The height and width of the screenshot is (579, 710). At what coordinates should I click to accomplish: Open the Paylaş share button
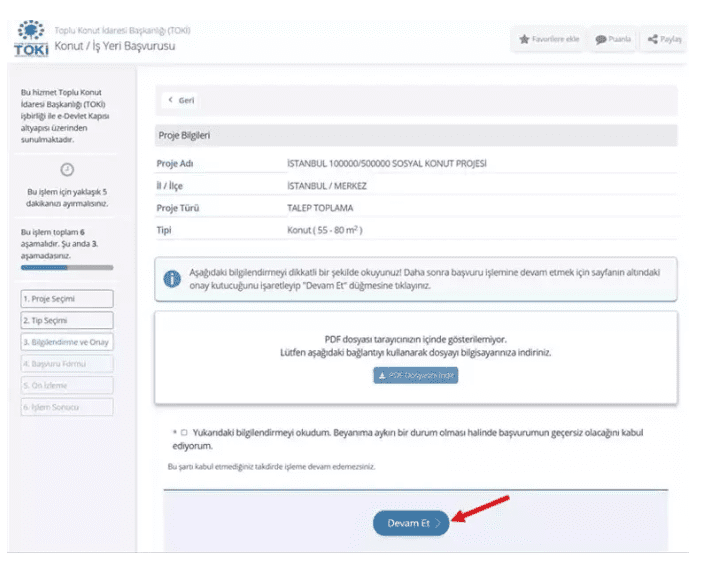point(664,39)
